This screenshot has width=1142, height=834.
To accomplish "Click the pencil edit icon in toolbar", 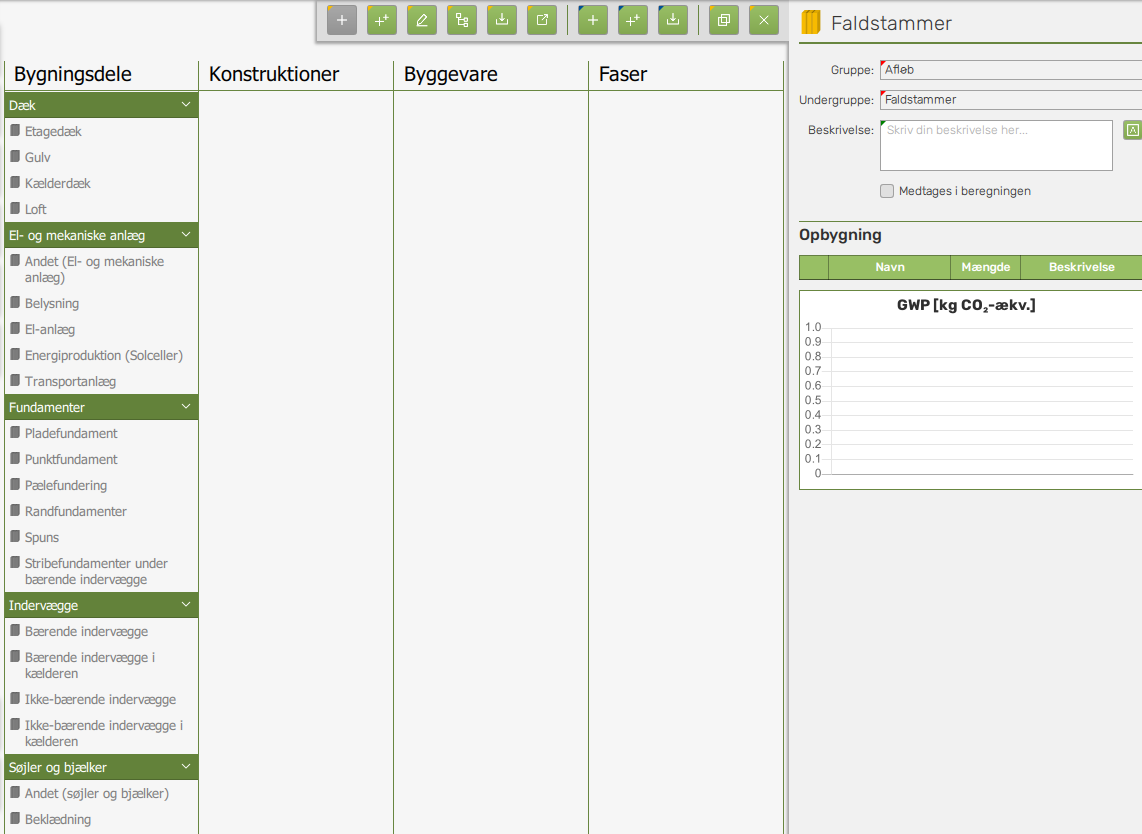I will 422,20.
